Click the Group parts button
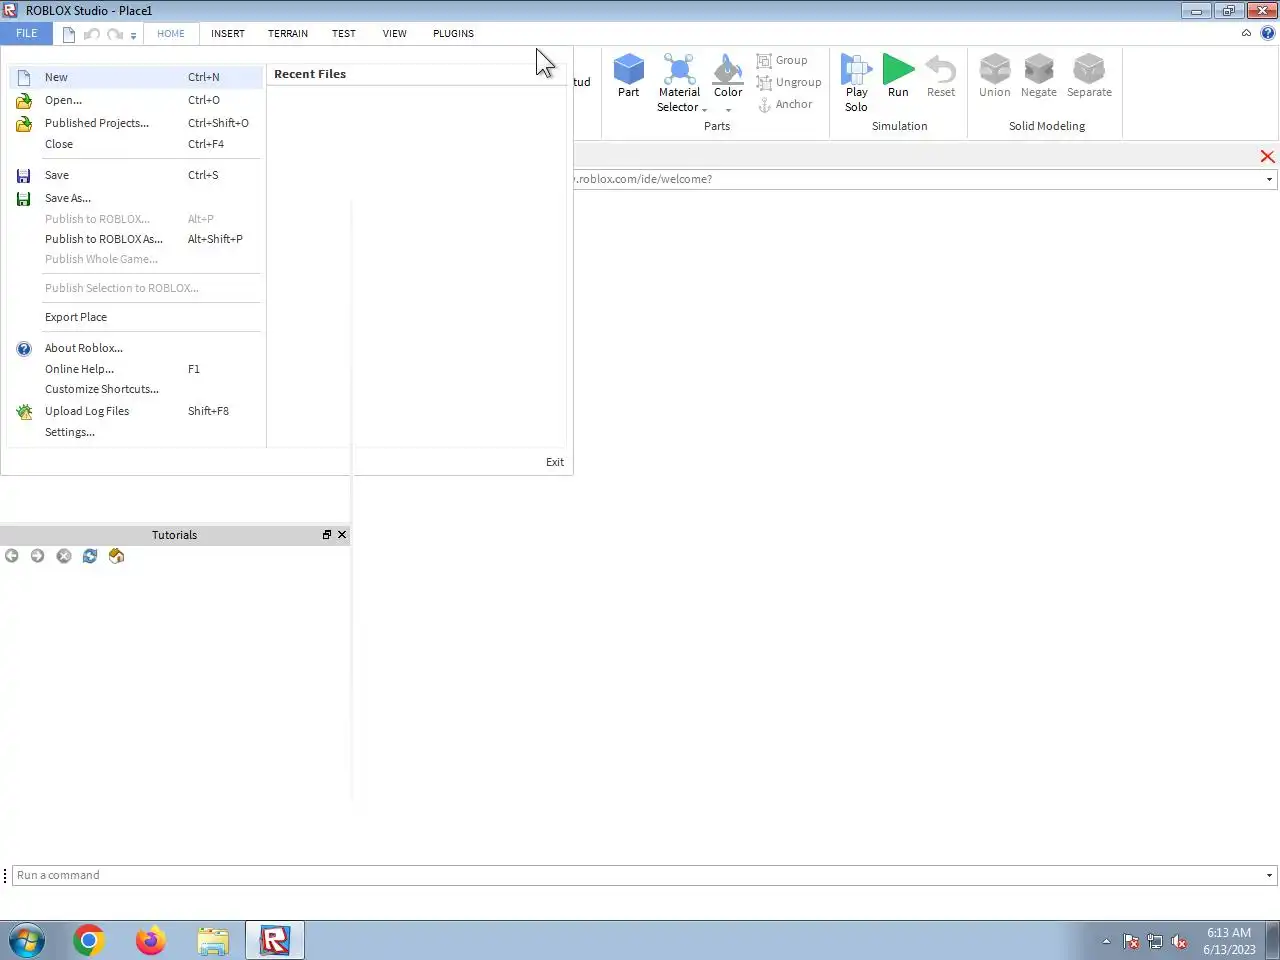 pos(782,60)
